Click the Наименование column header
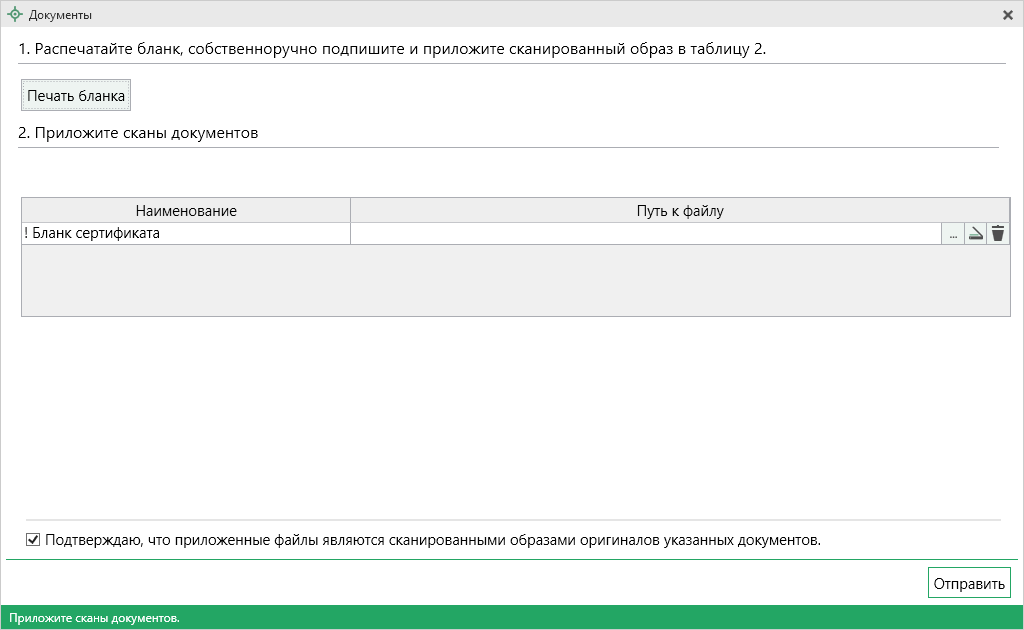The height and width of the screenshot is (630, 1024). [x=186, y=210]
